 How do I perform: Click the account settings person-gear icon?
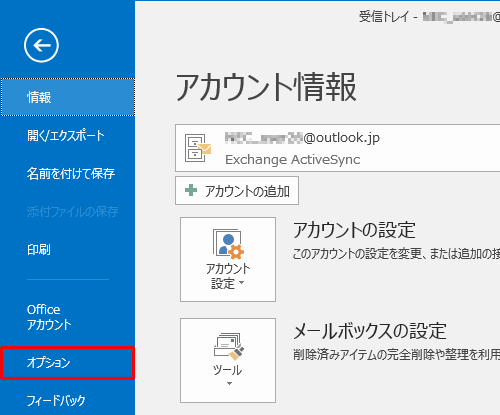(228, 244)
